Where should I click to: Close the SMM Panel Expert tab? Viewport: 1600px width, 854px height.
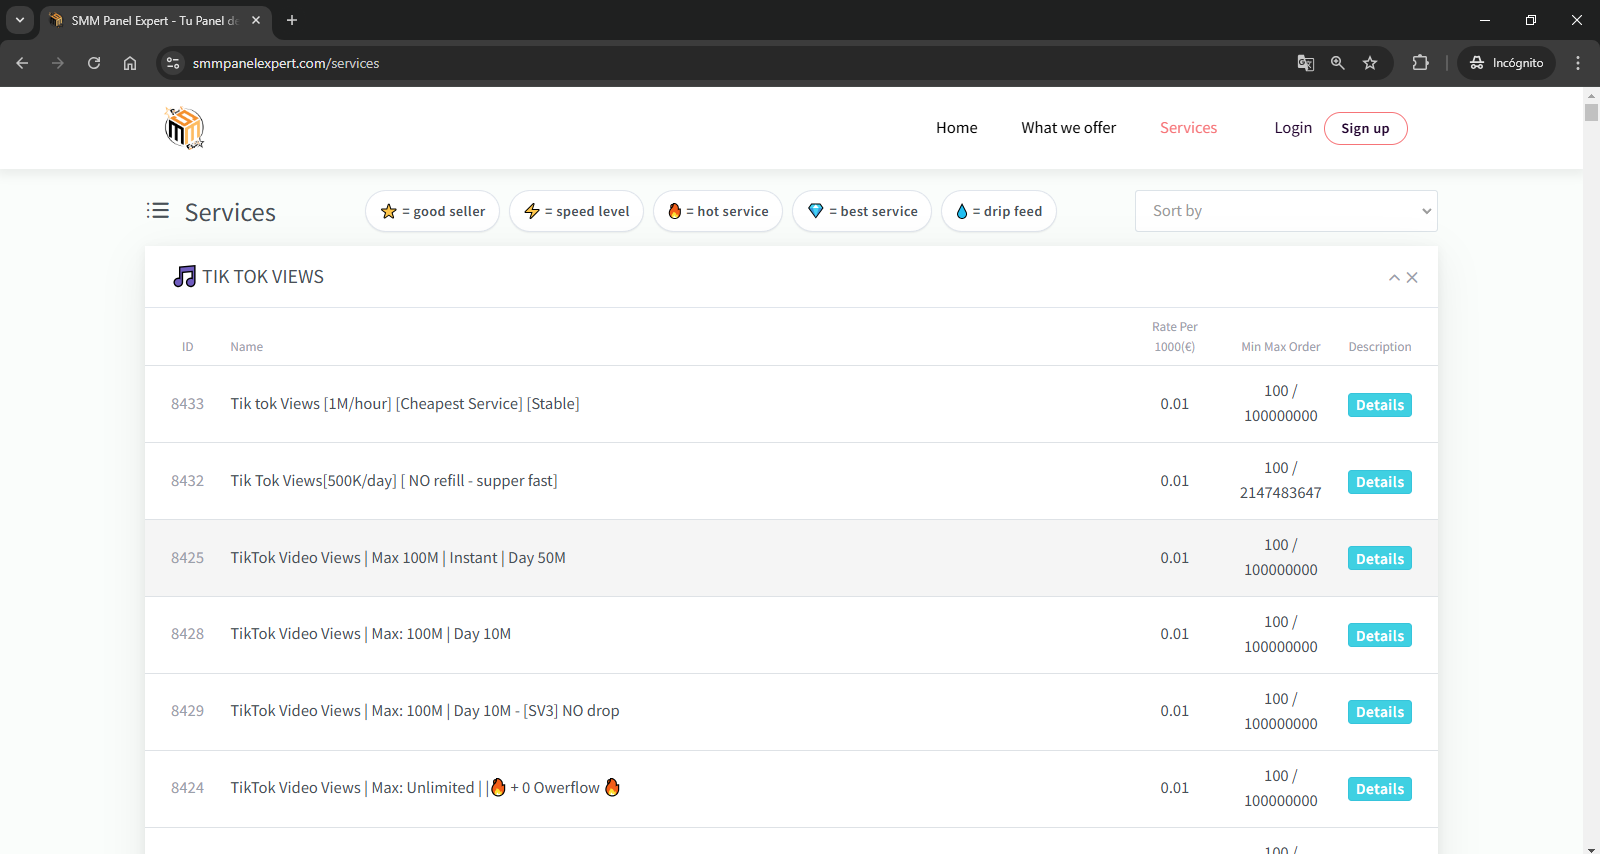click(256, 20)
